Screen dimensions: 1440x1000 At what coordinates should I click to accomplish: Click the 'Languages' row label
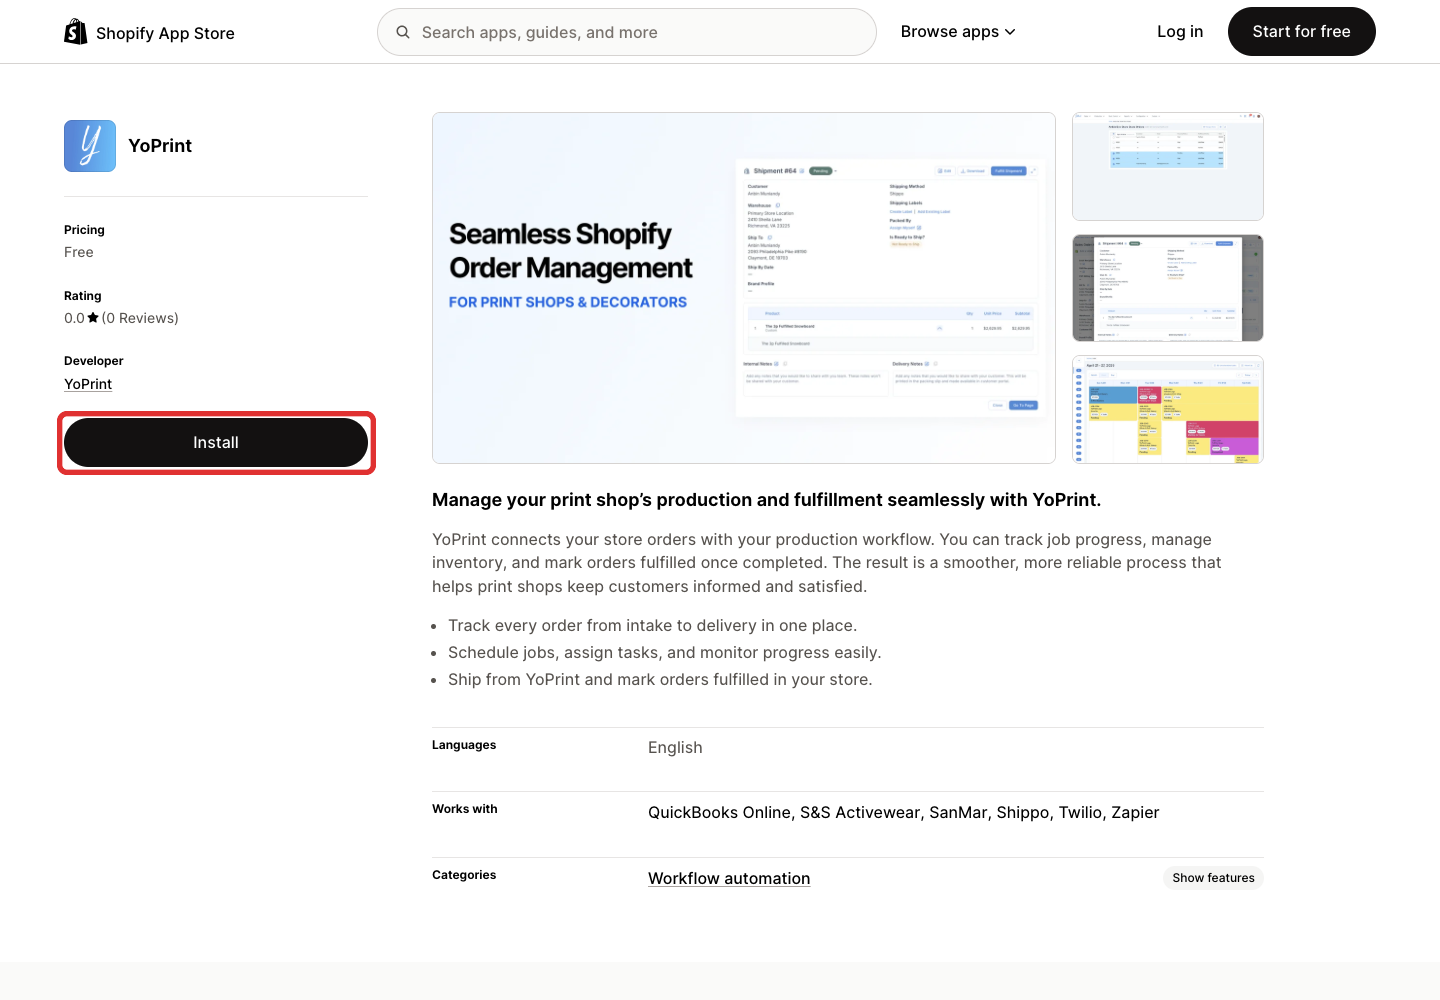tap(464, 745)
